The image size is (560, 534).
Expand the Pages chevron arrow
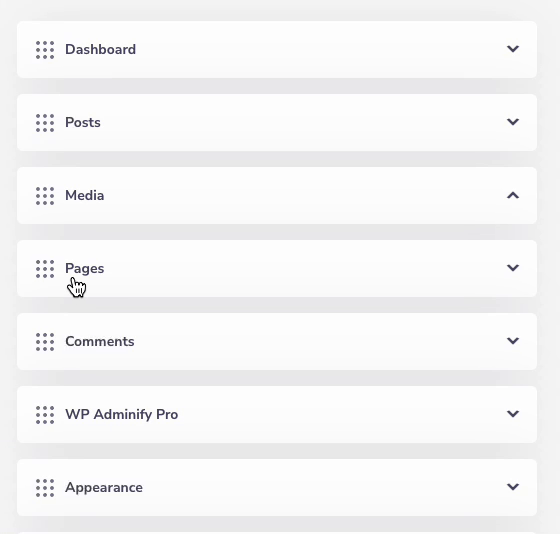click(x=513, y=268)
